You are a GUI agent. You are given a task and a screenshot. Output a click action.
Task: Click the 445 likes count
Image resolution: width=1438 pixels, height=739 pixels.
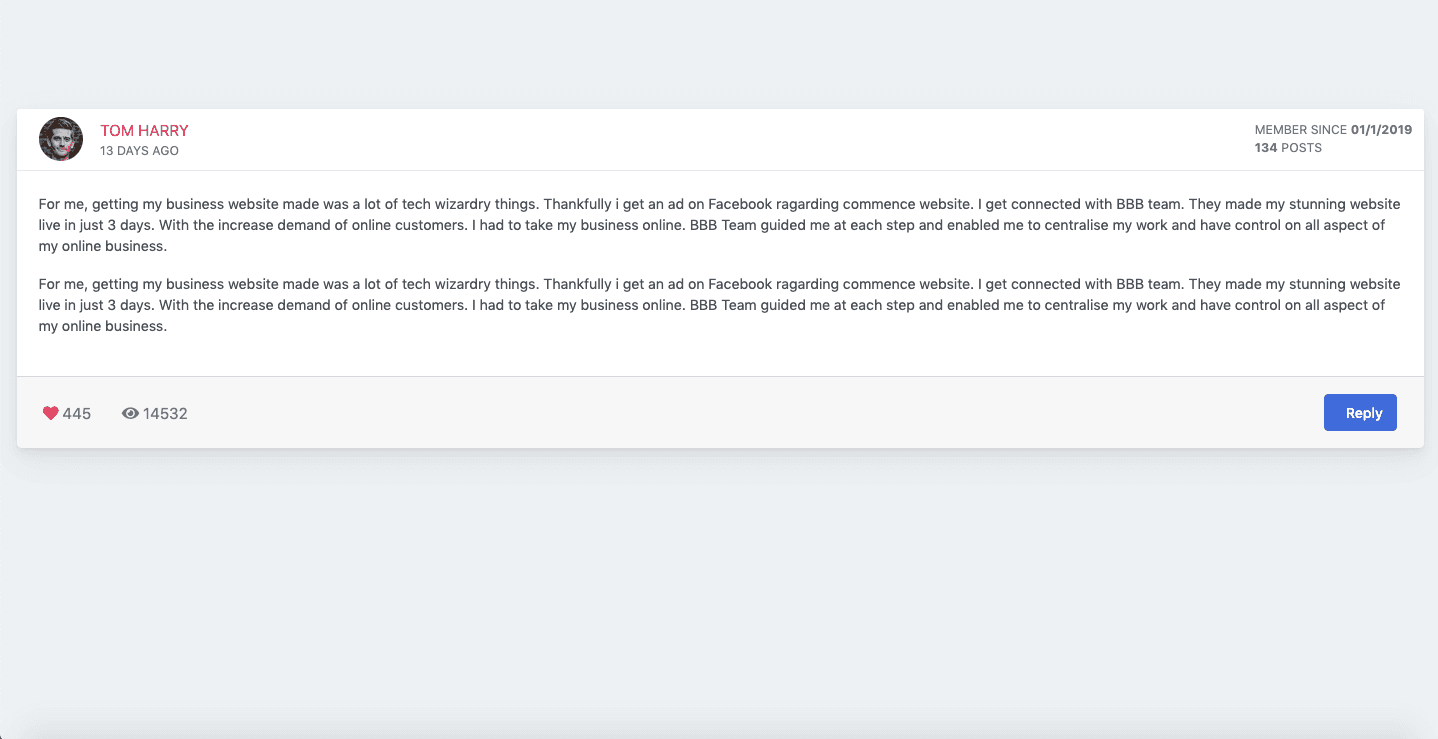pos(77,413)
